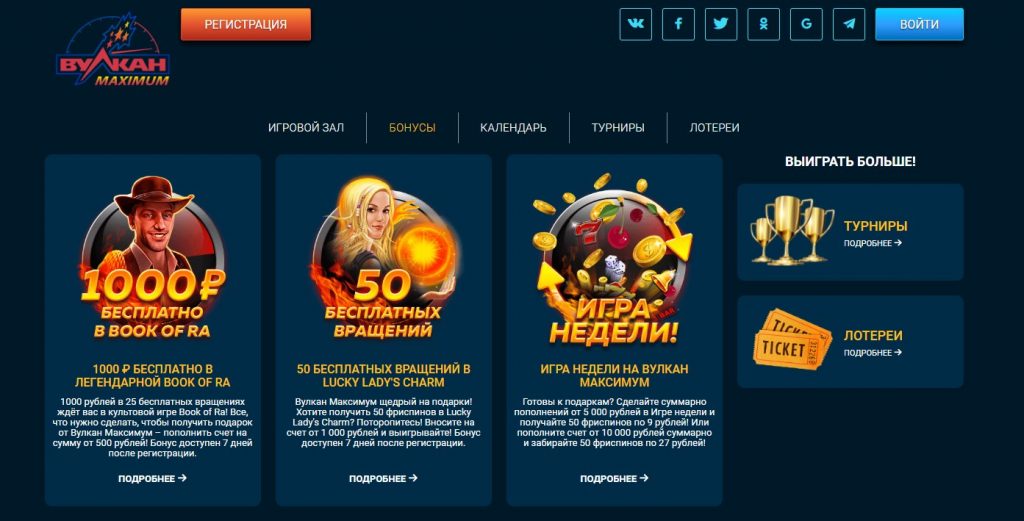Screen dimensions: 1024x521
Task: Click the VK social login icon
Action: (x=635, y=24)
